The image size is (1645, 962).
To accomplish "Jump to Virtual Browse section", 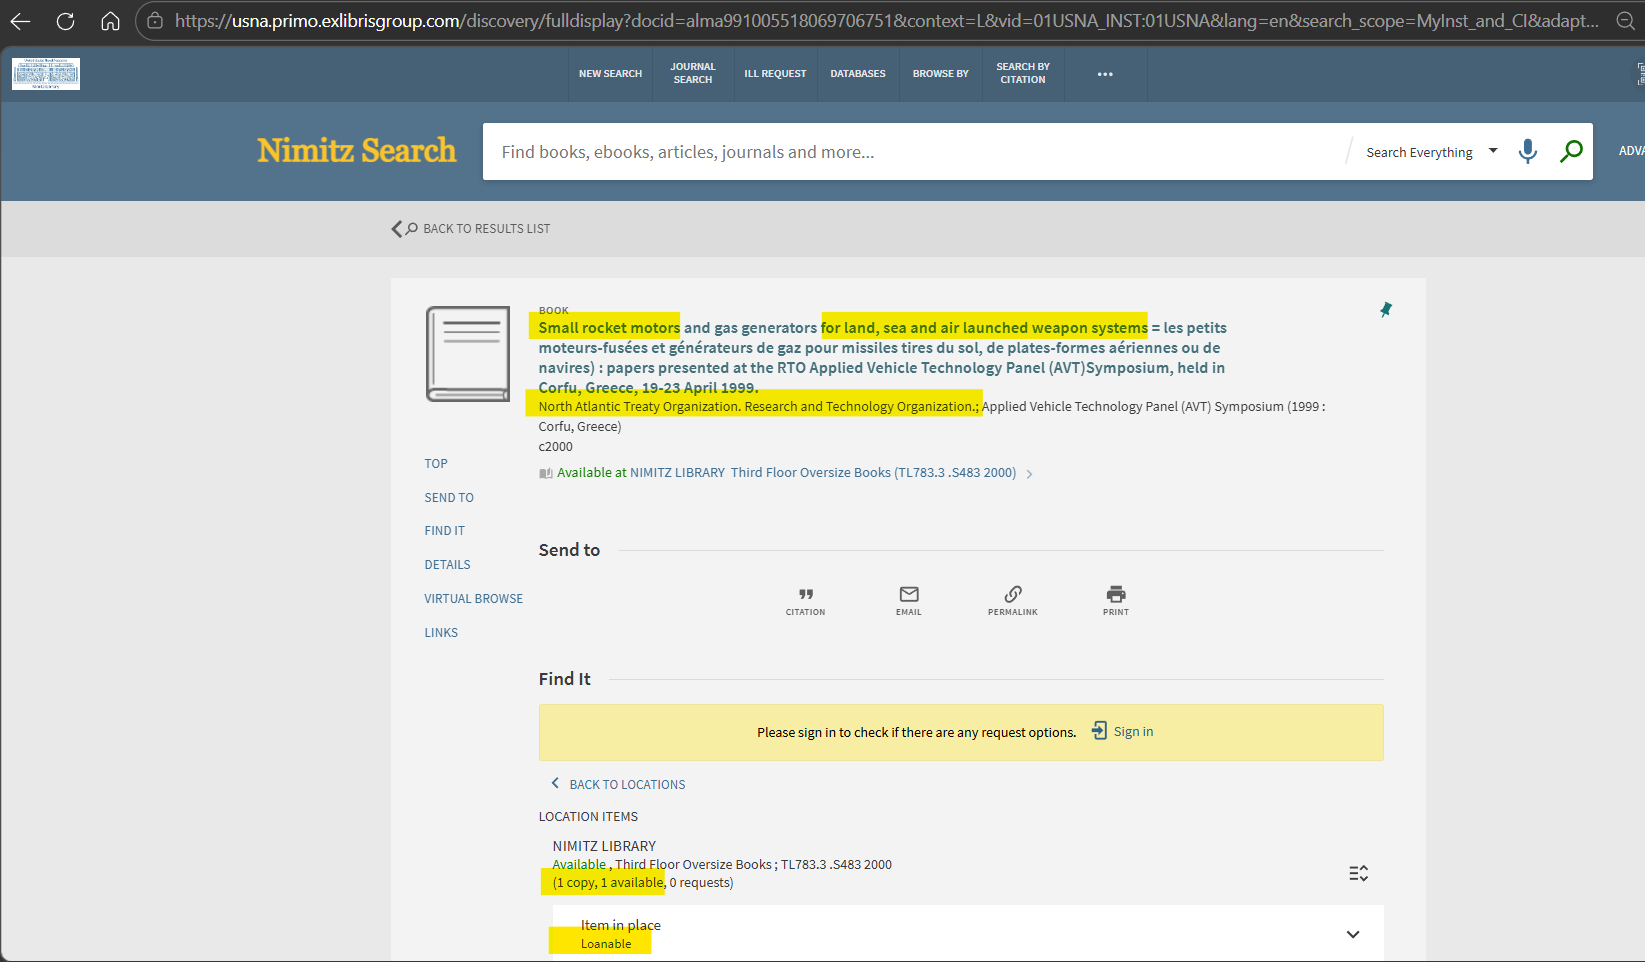I will [473, 599].
